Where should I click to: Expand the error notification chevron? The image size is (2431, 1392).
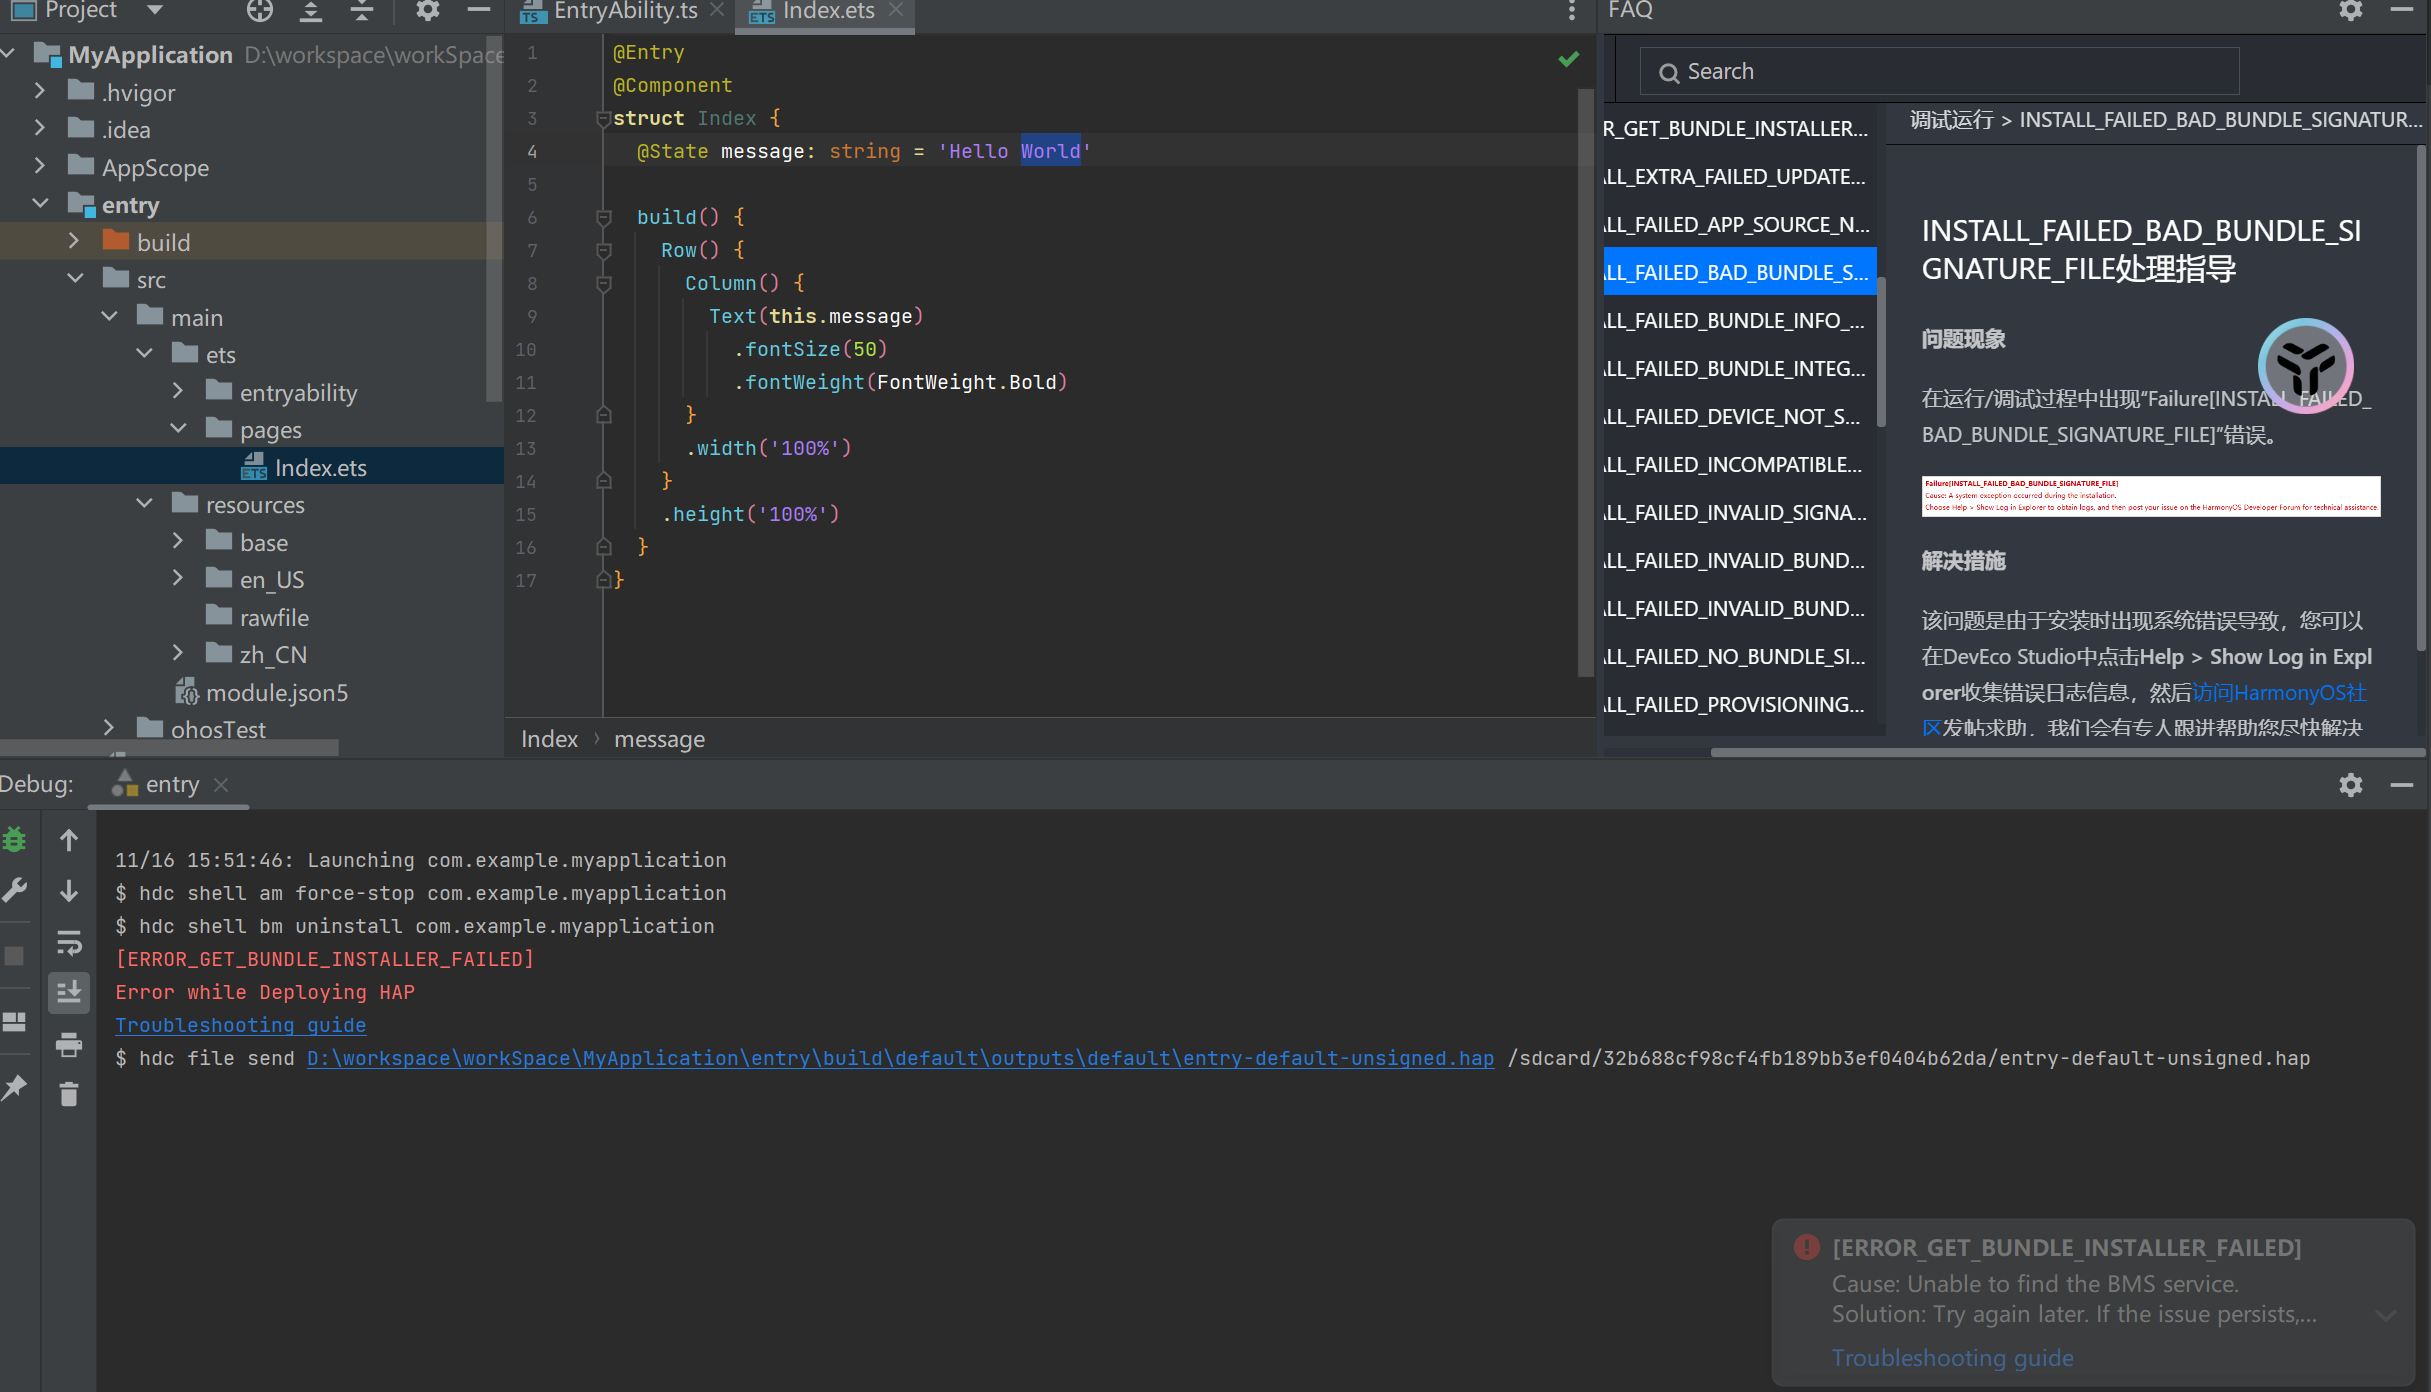(x=2387, y=1315)
